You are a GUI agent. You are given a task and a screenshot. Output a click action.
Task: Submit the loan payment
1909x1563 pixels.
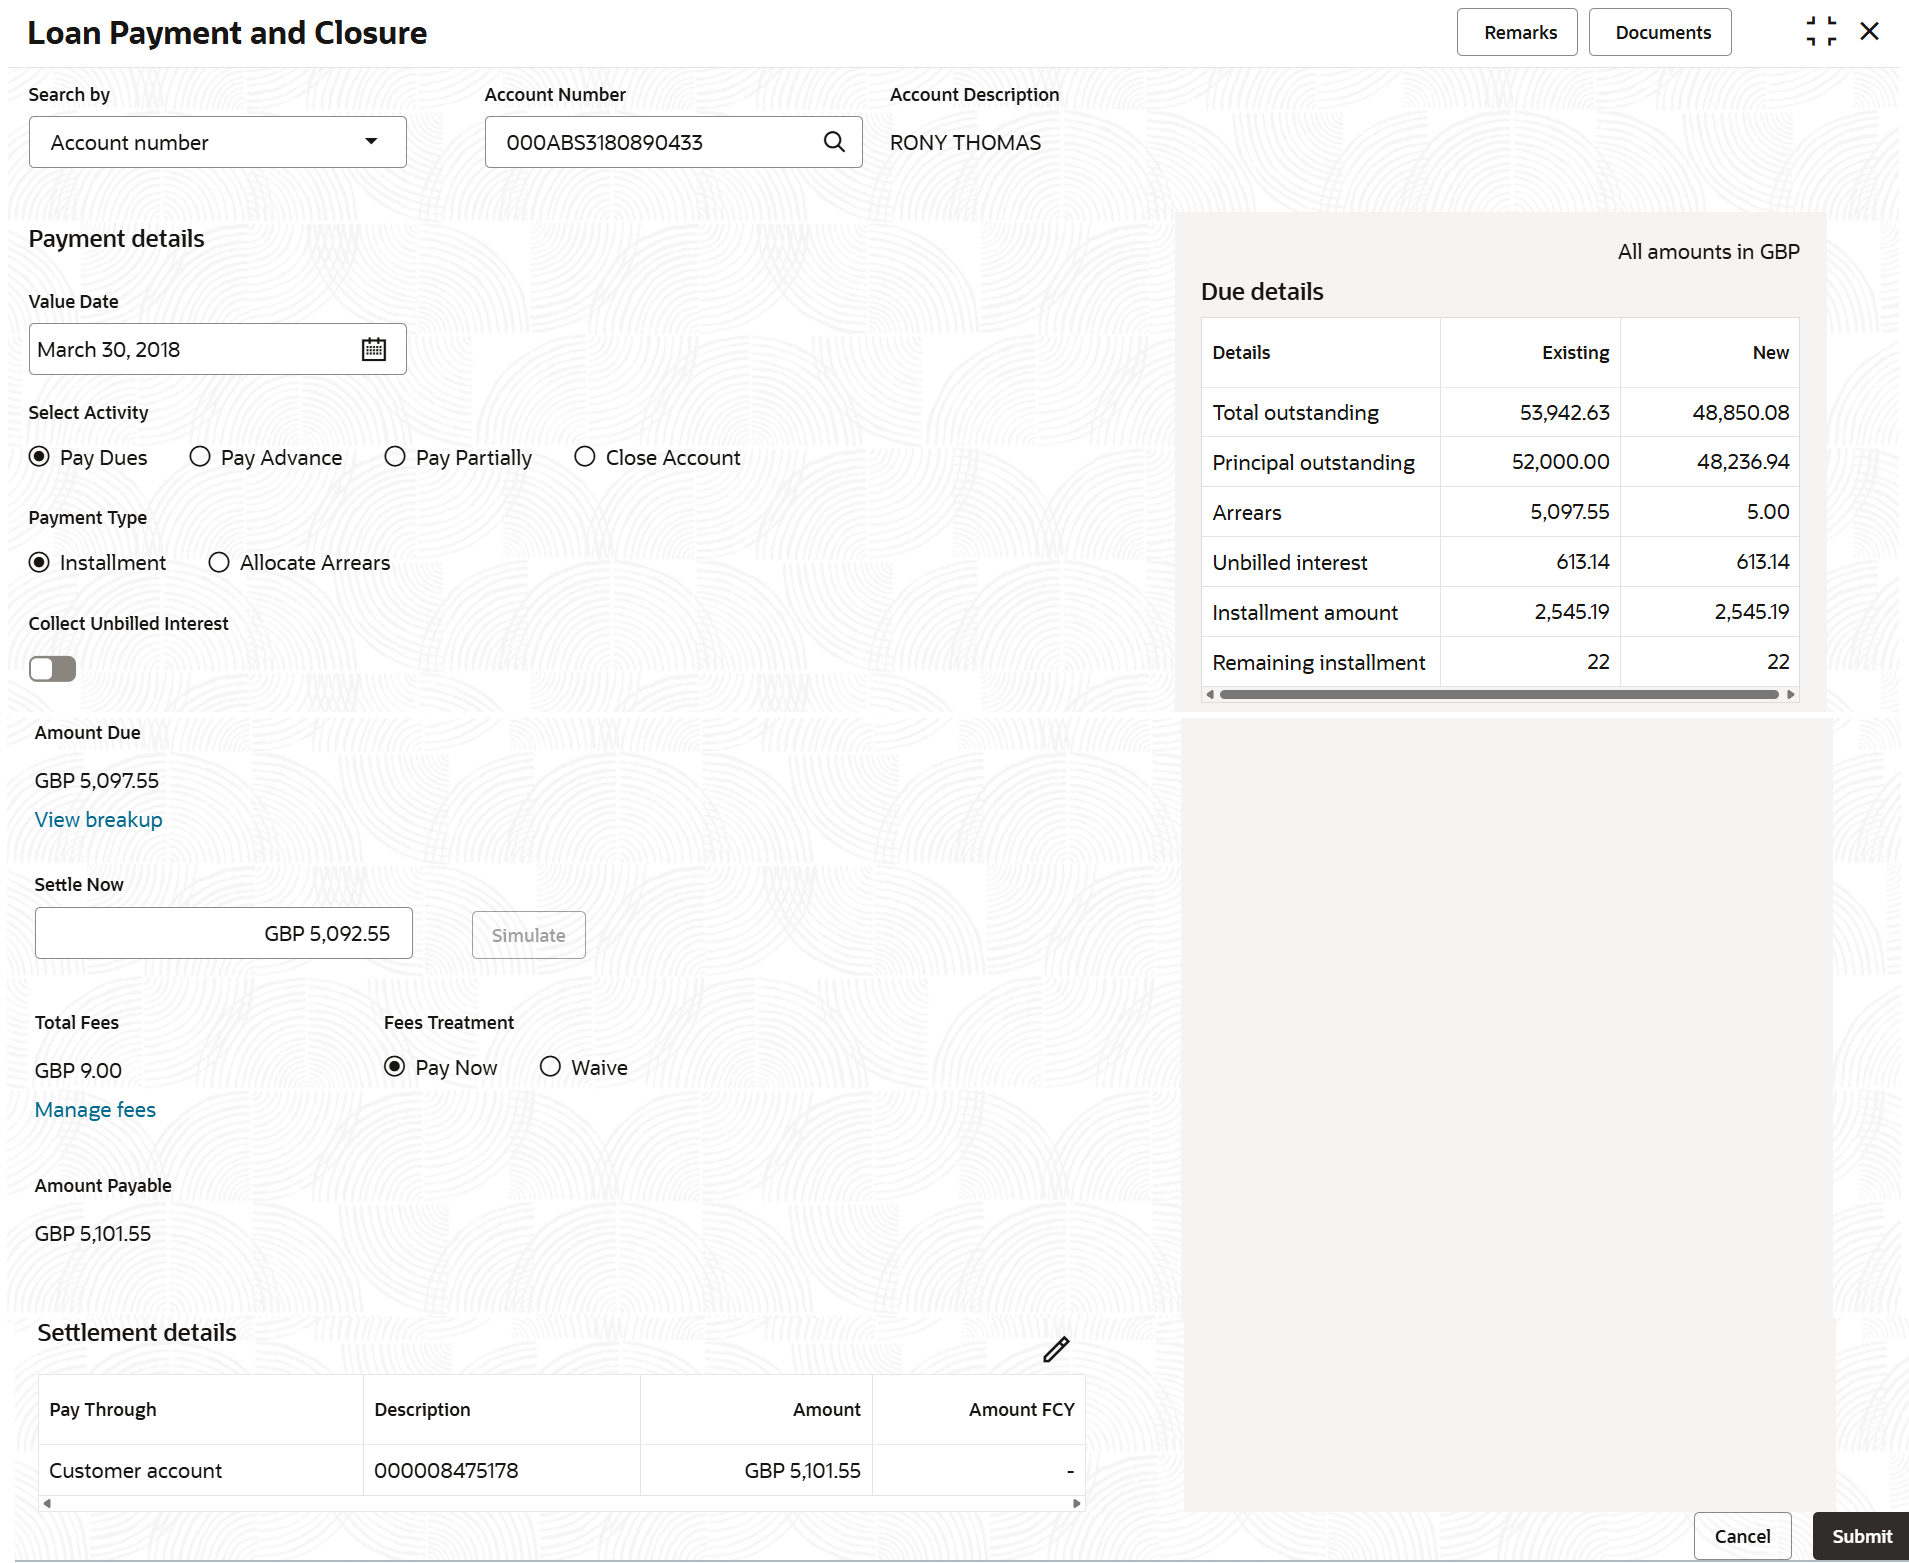pos(1861,1536)
